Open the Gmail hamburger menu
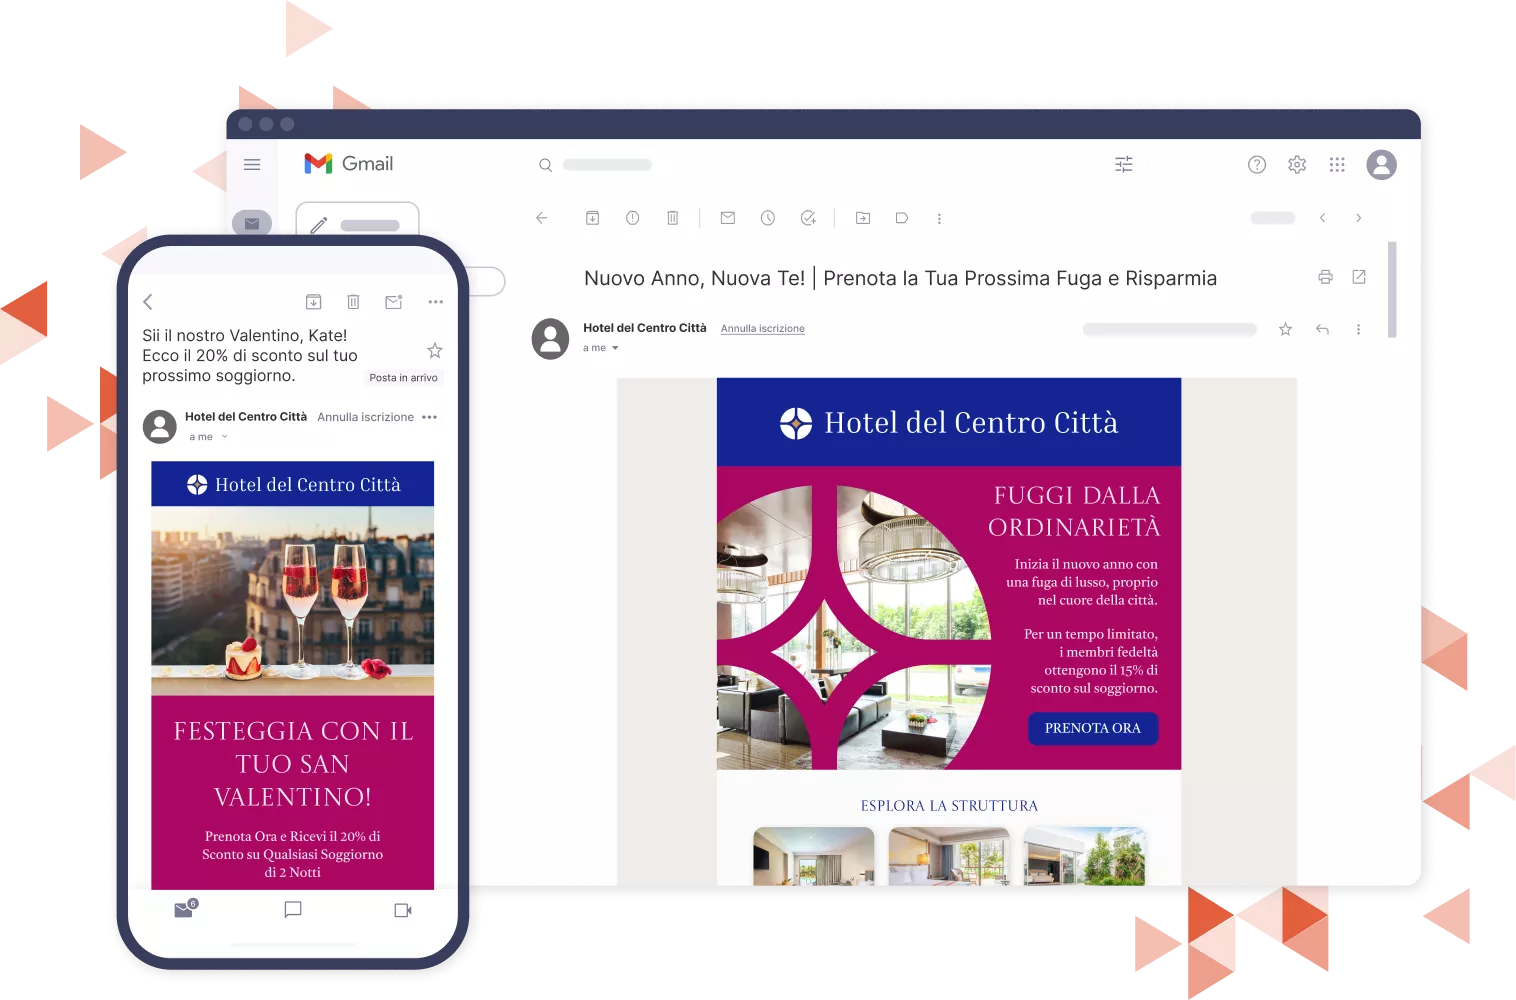1516x1000 pixels. 251,164
